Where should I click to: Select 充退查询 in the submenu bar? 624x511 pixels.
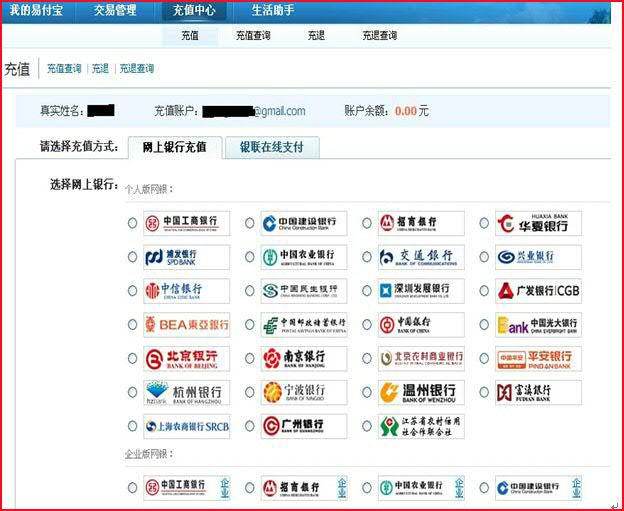coord(379,36)
